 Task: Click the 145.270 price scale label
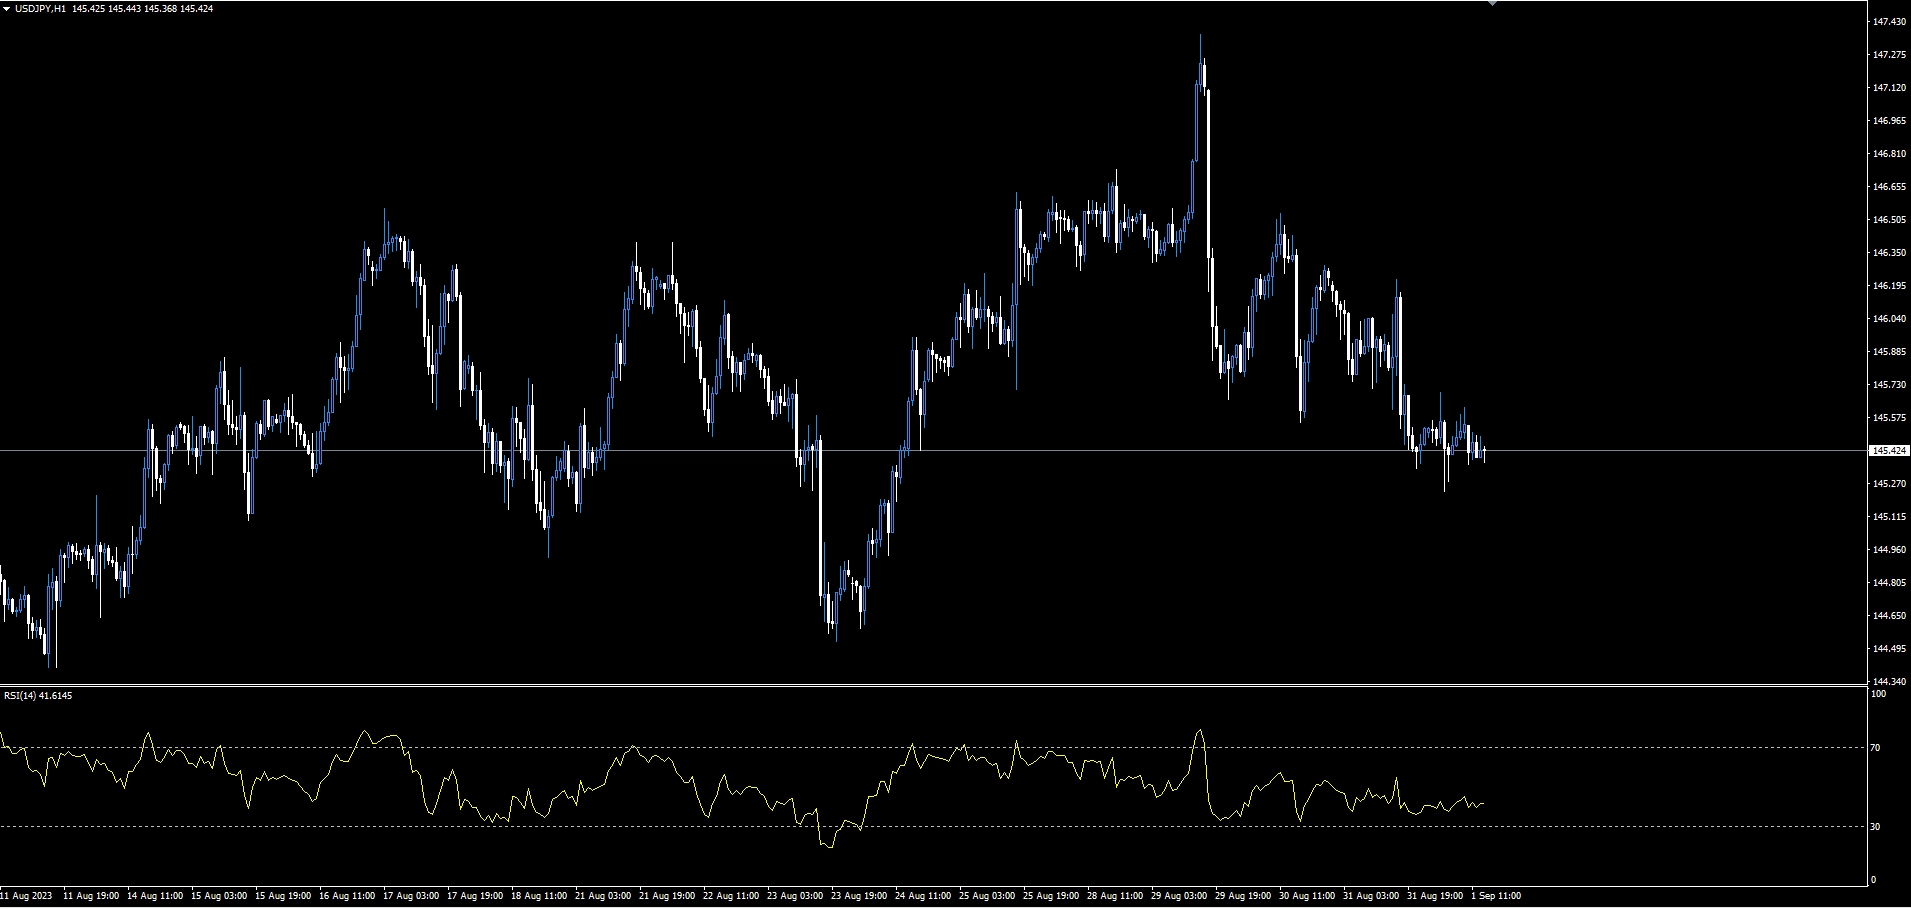[x=1888, y=484]
